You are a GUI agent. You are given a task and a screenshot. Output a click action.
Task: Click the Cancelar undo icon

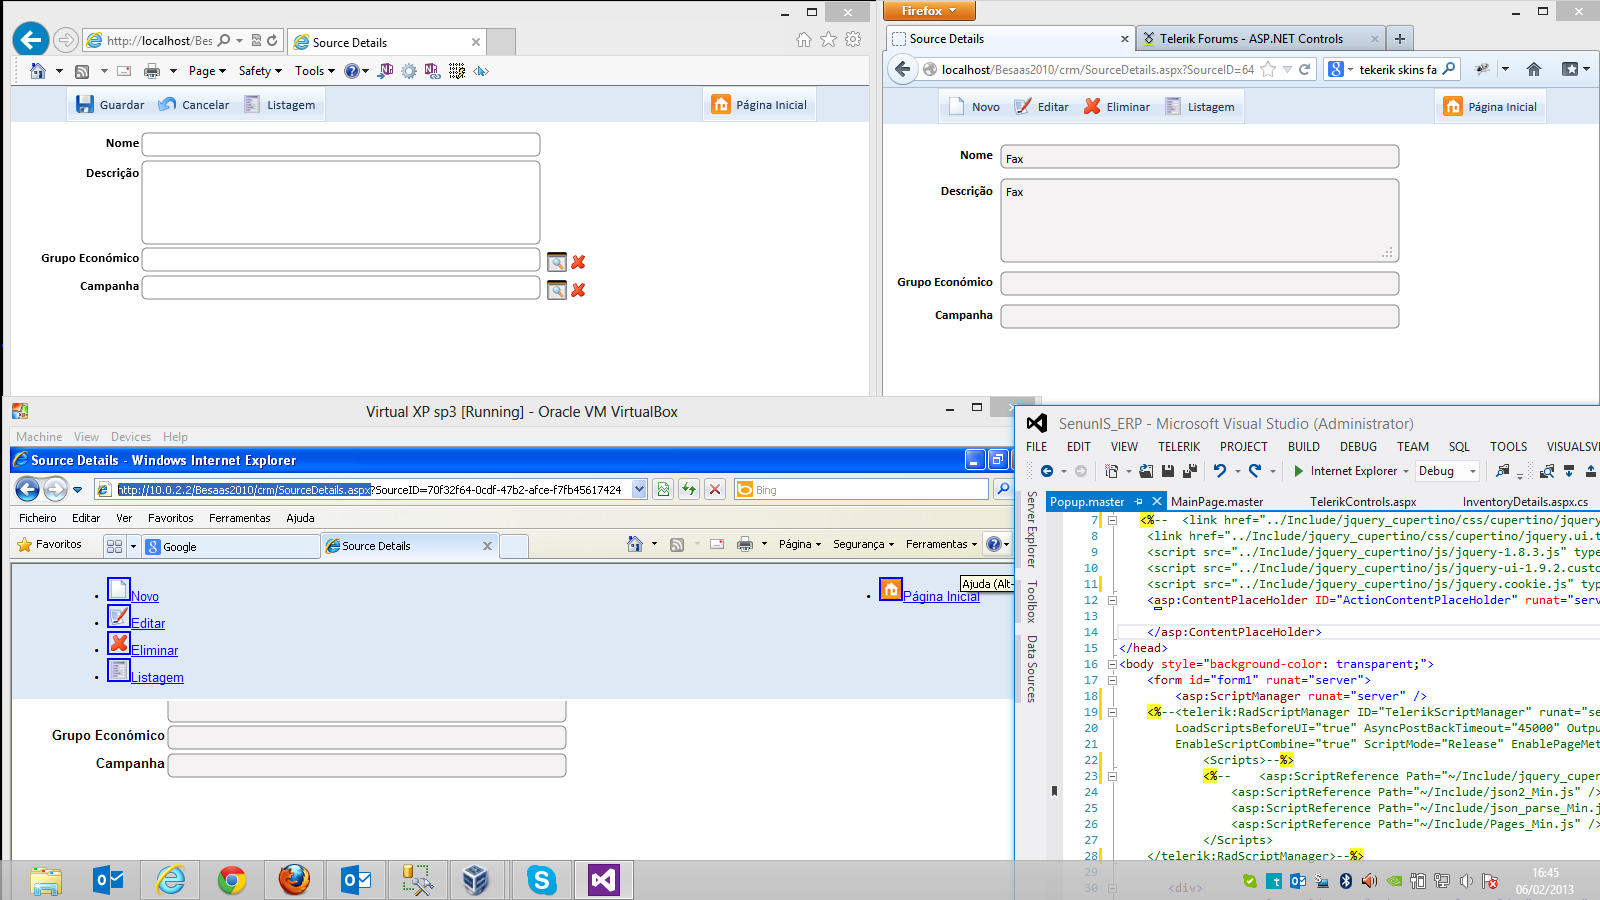click(167, 105)
